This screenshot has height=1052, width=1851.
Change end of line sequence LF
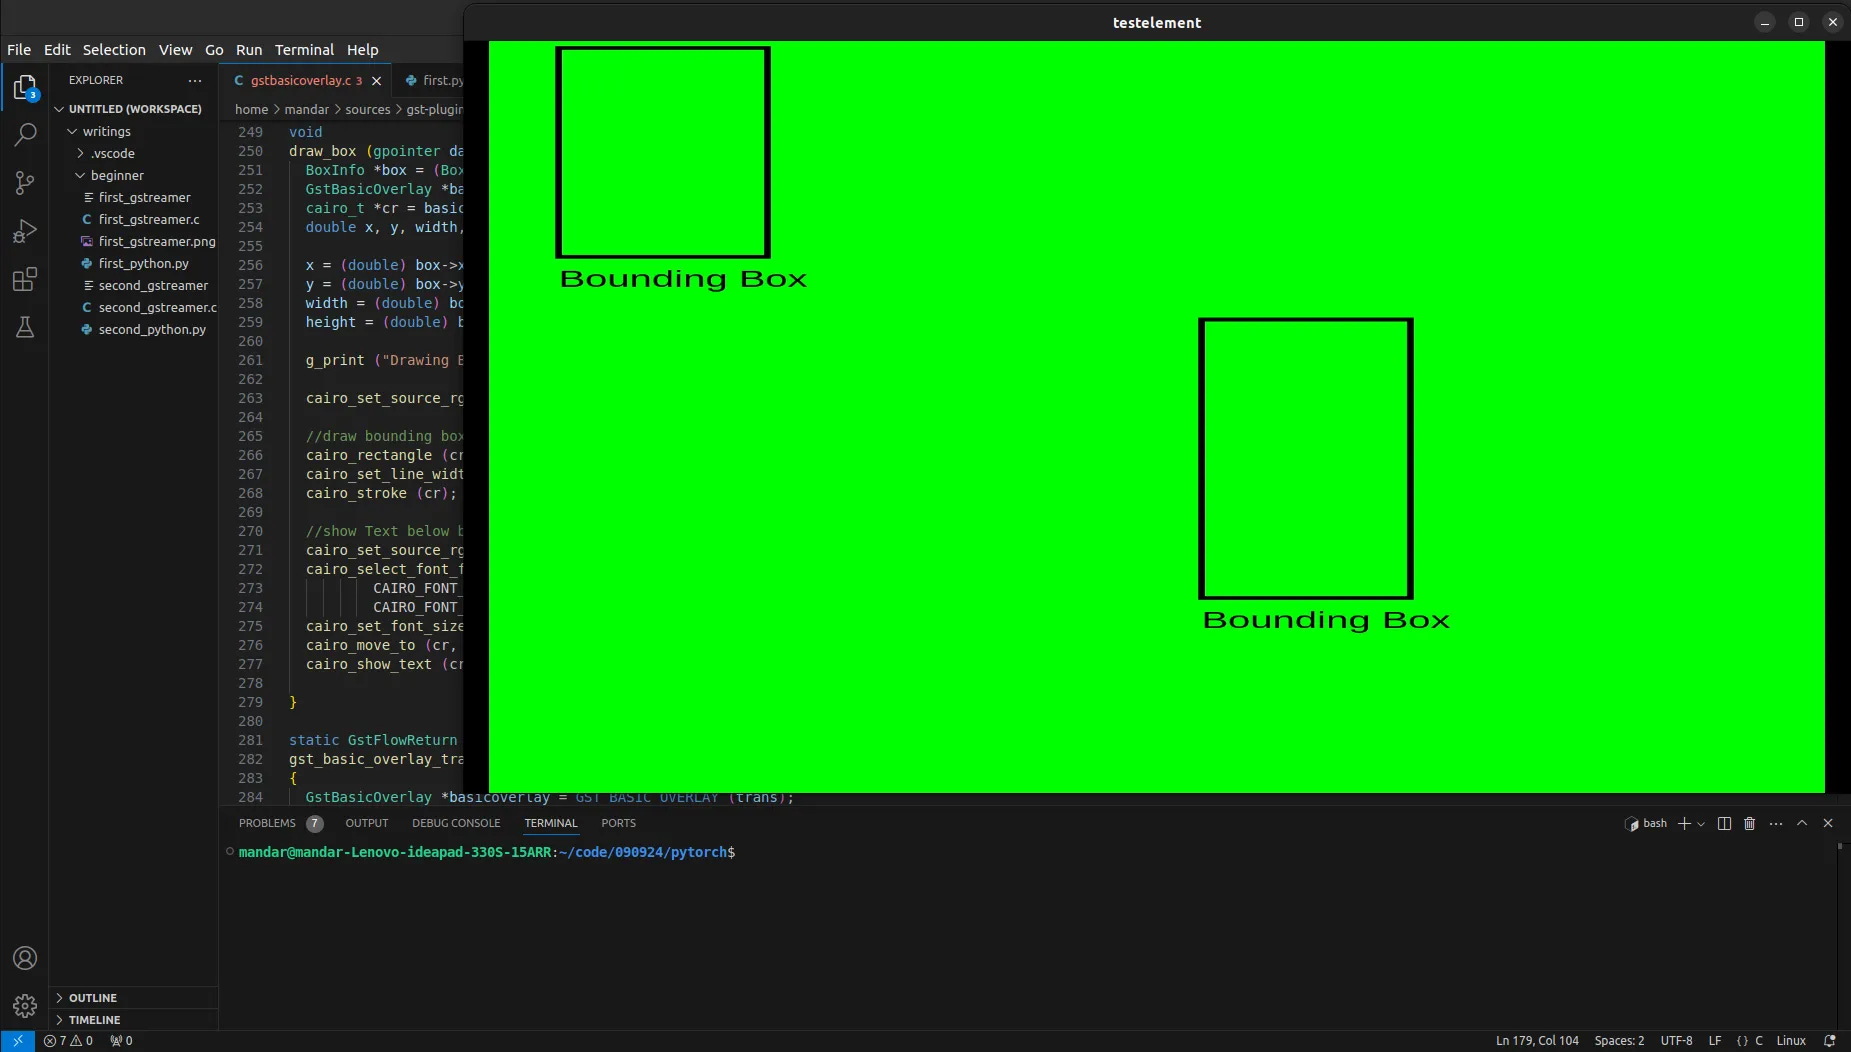1715,1041
